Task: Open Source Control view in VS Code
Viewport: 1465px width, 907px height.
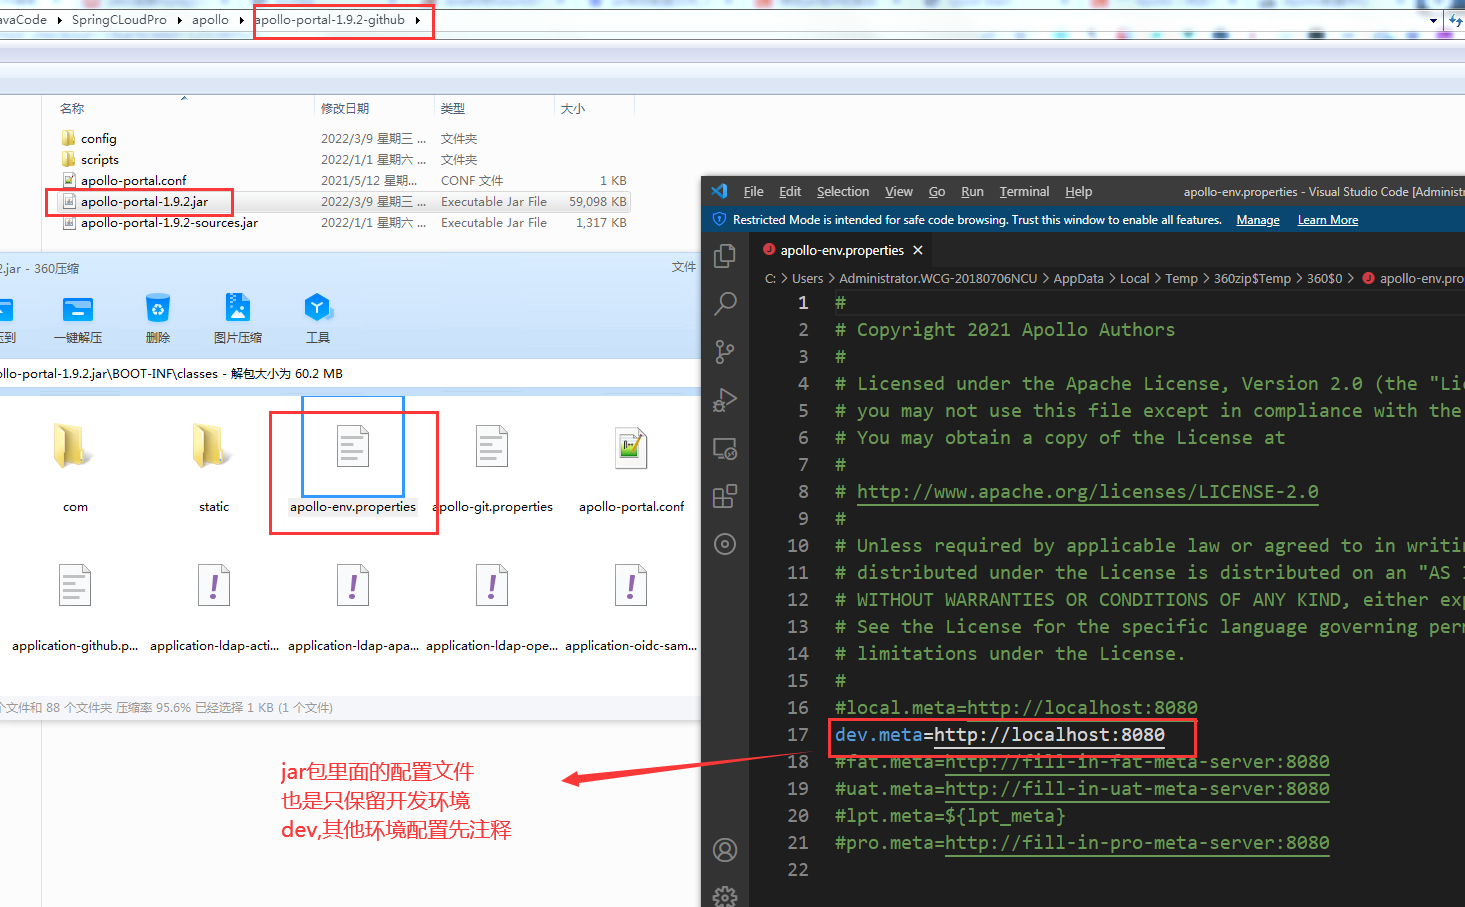Action: point(725,351)
